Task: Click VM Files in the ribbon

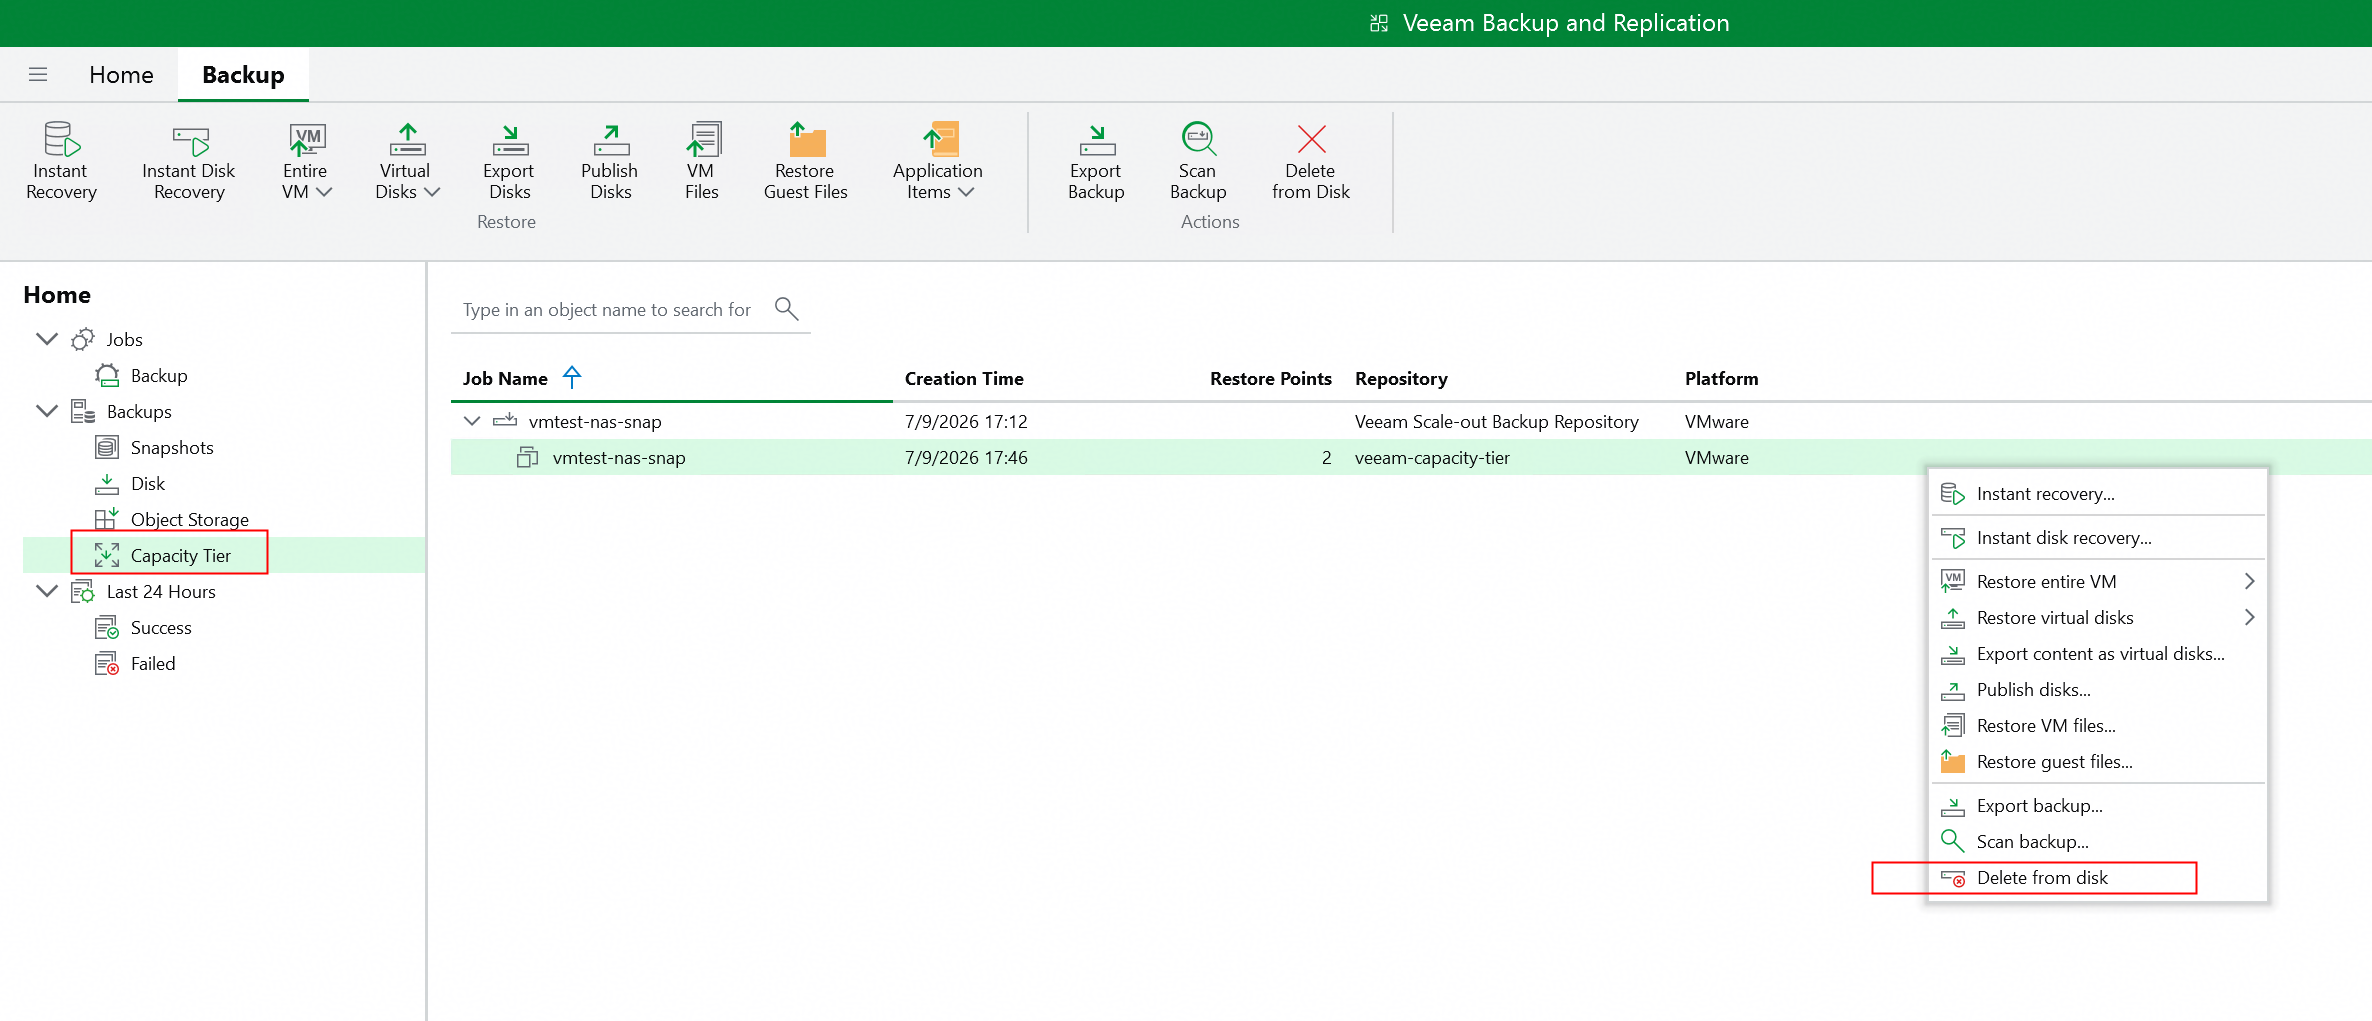Action: (x=702, y=161)
